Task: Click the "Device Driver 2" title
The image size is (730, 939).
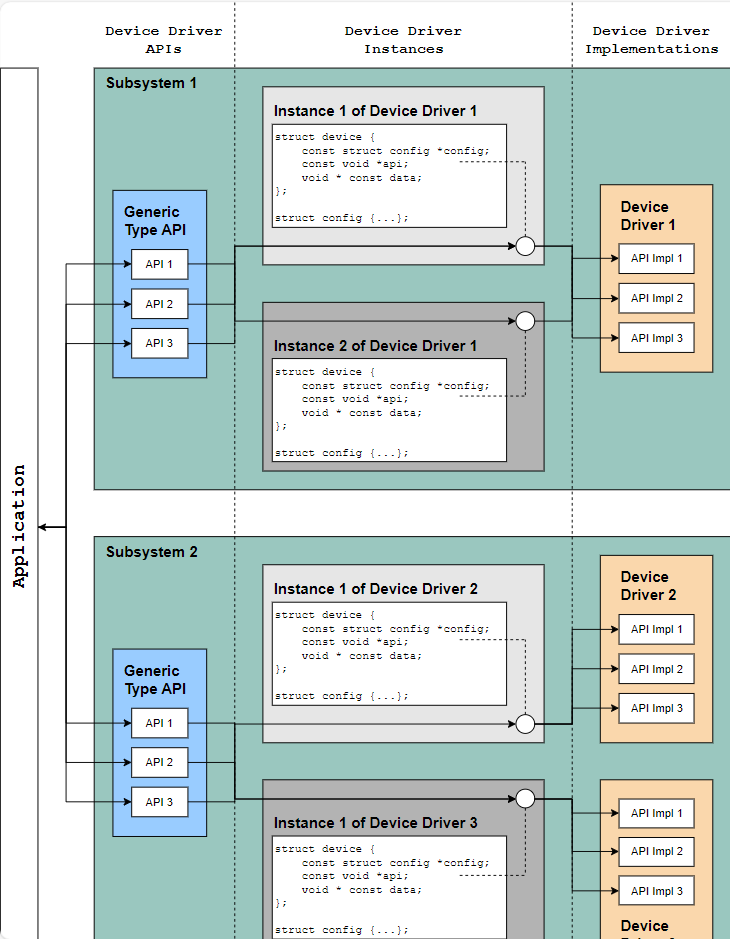Action: coord(648,586)
